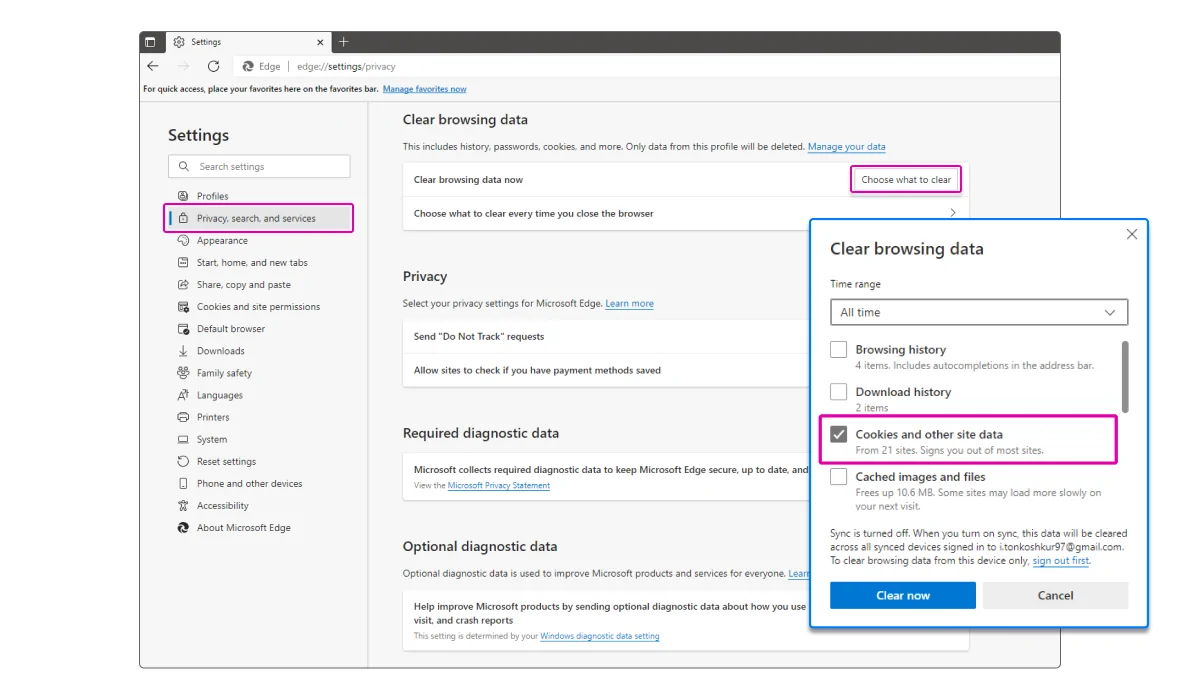Go to Appearance settings
The width and height of the screenshot is (1200, 700).
[x=222, y=240]
